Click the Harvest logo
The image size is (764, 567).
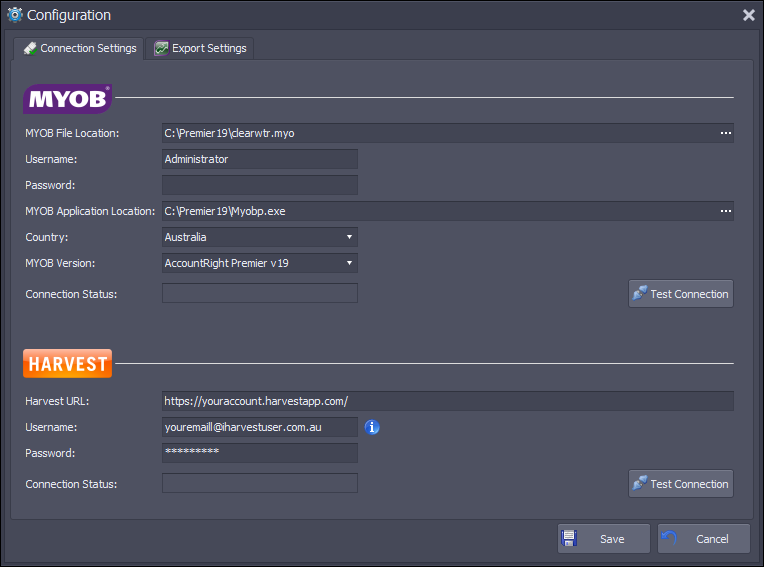[67, 363]
